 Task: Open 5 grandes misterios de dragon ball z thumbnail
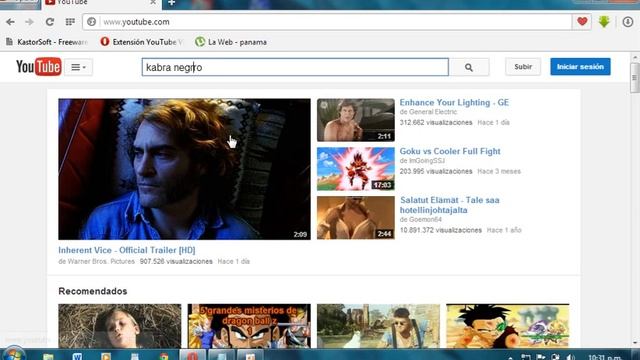point(249,326)
